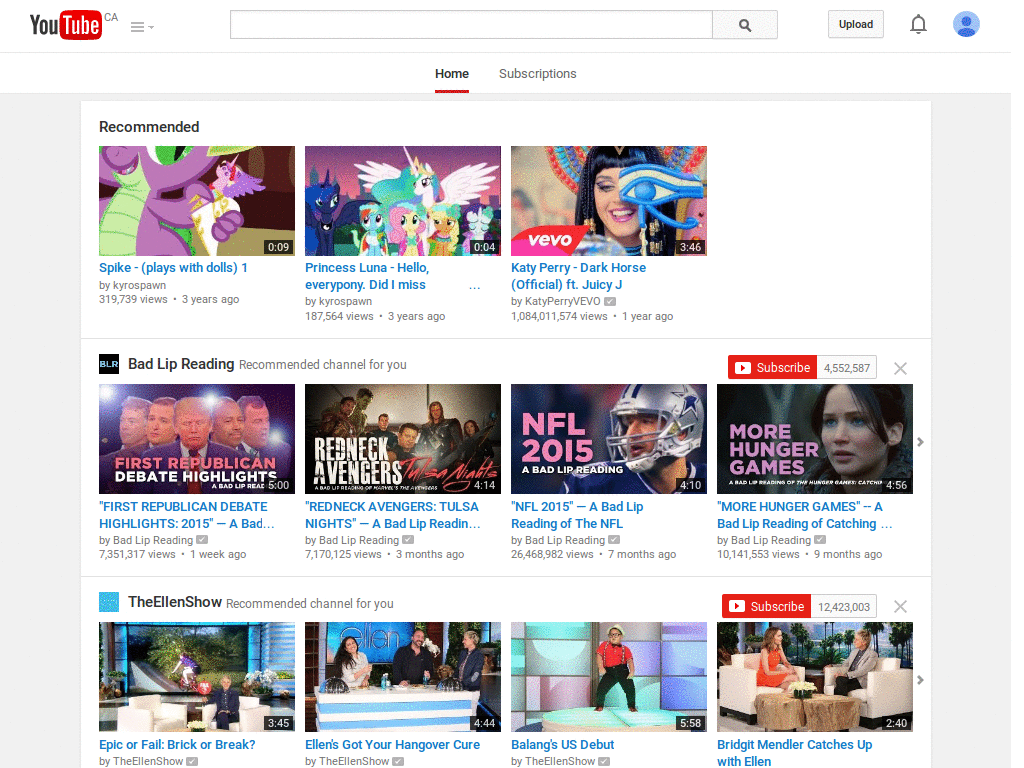Open Epic or Fail thumbnail
The height and width of the screenshot is (768, 1024).
[x=197, y=677]
